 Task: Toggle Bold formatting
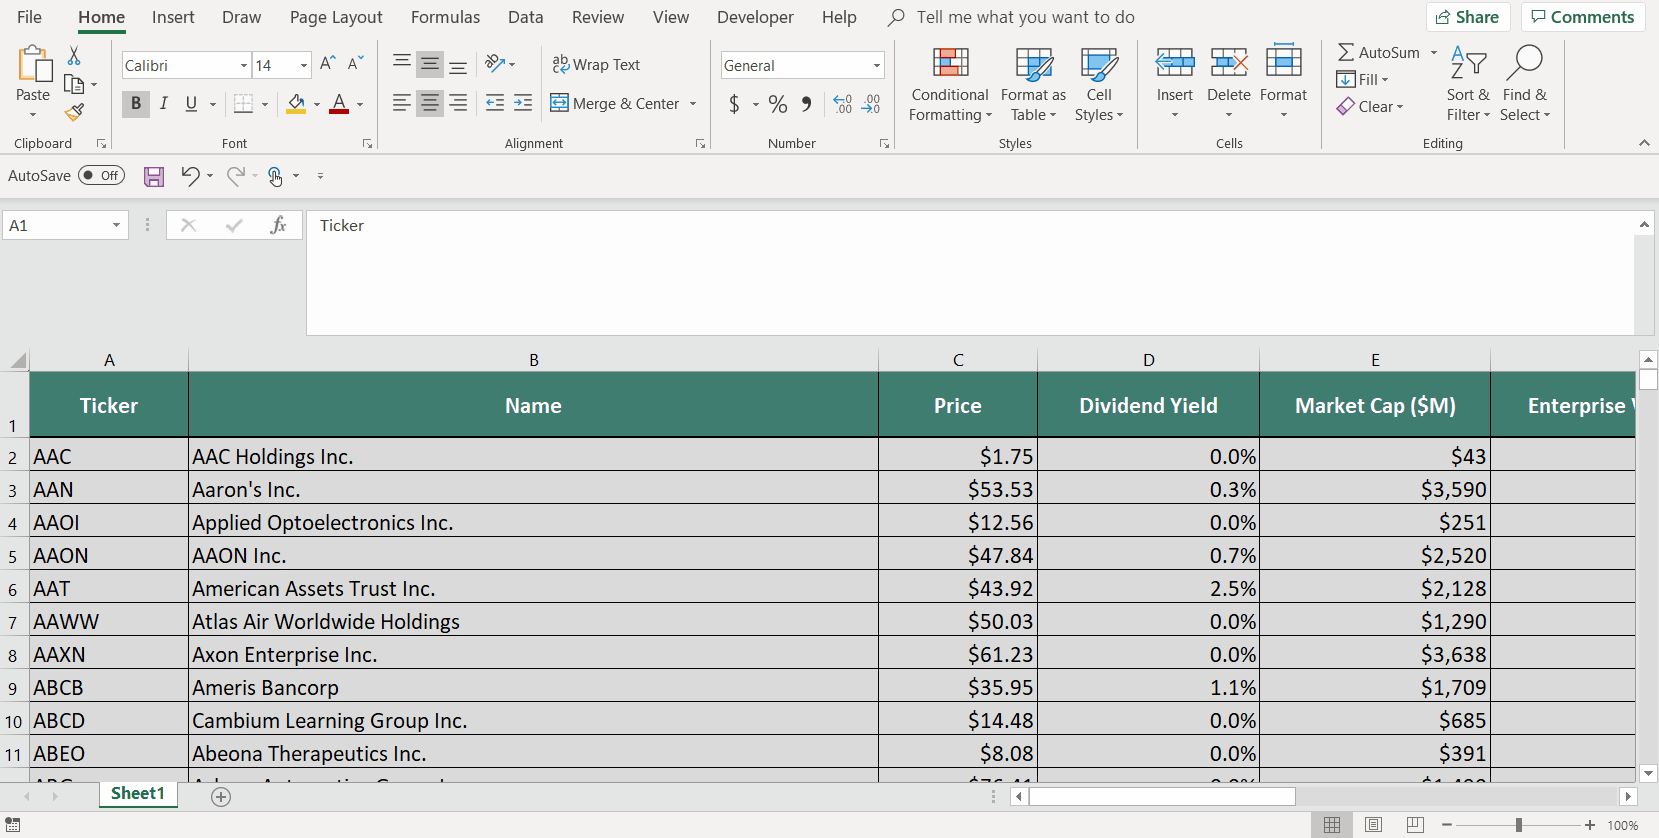pyautogui.click(x=136, y=104)
